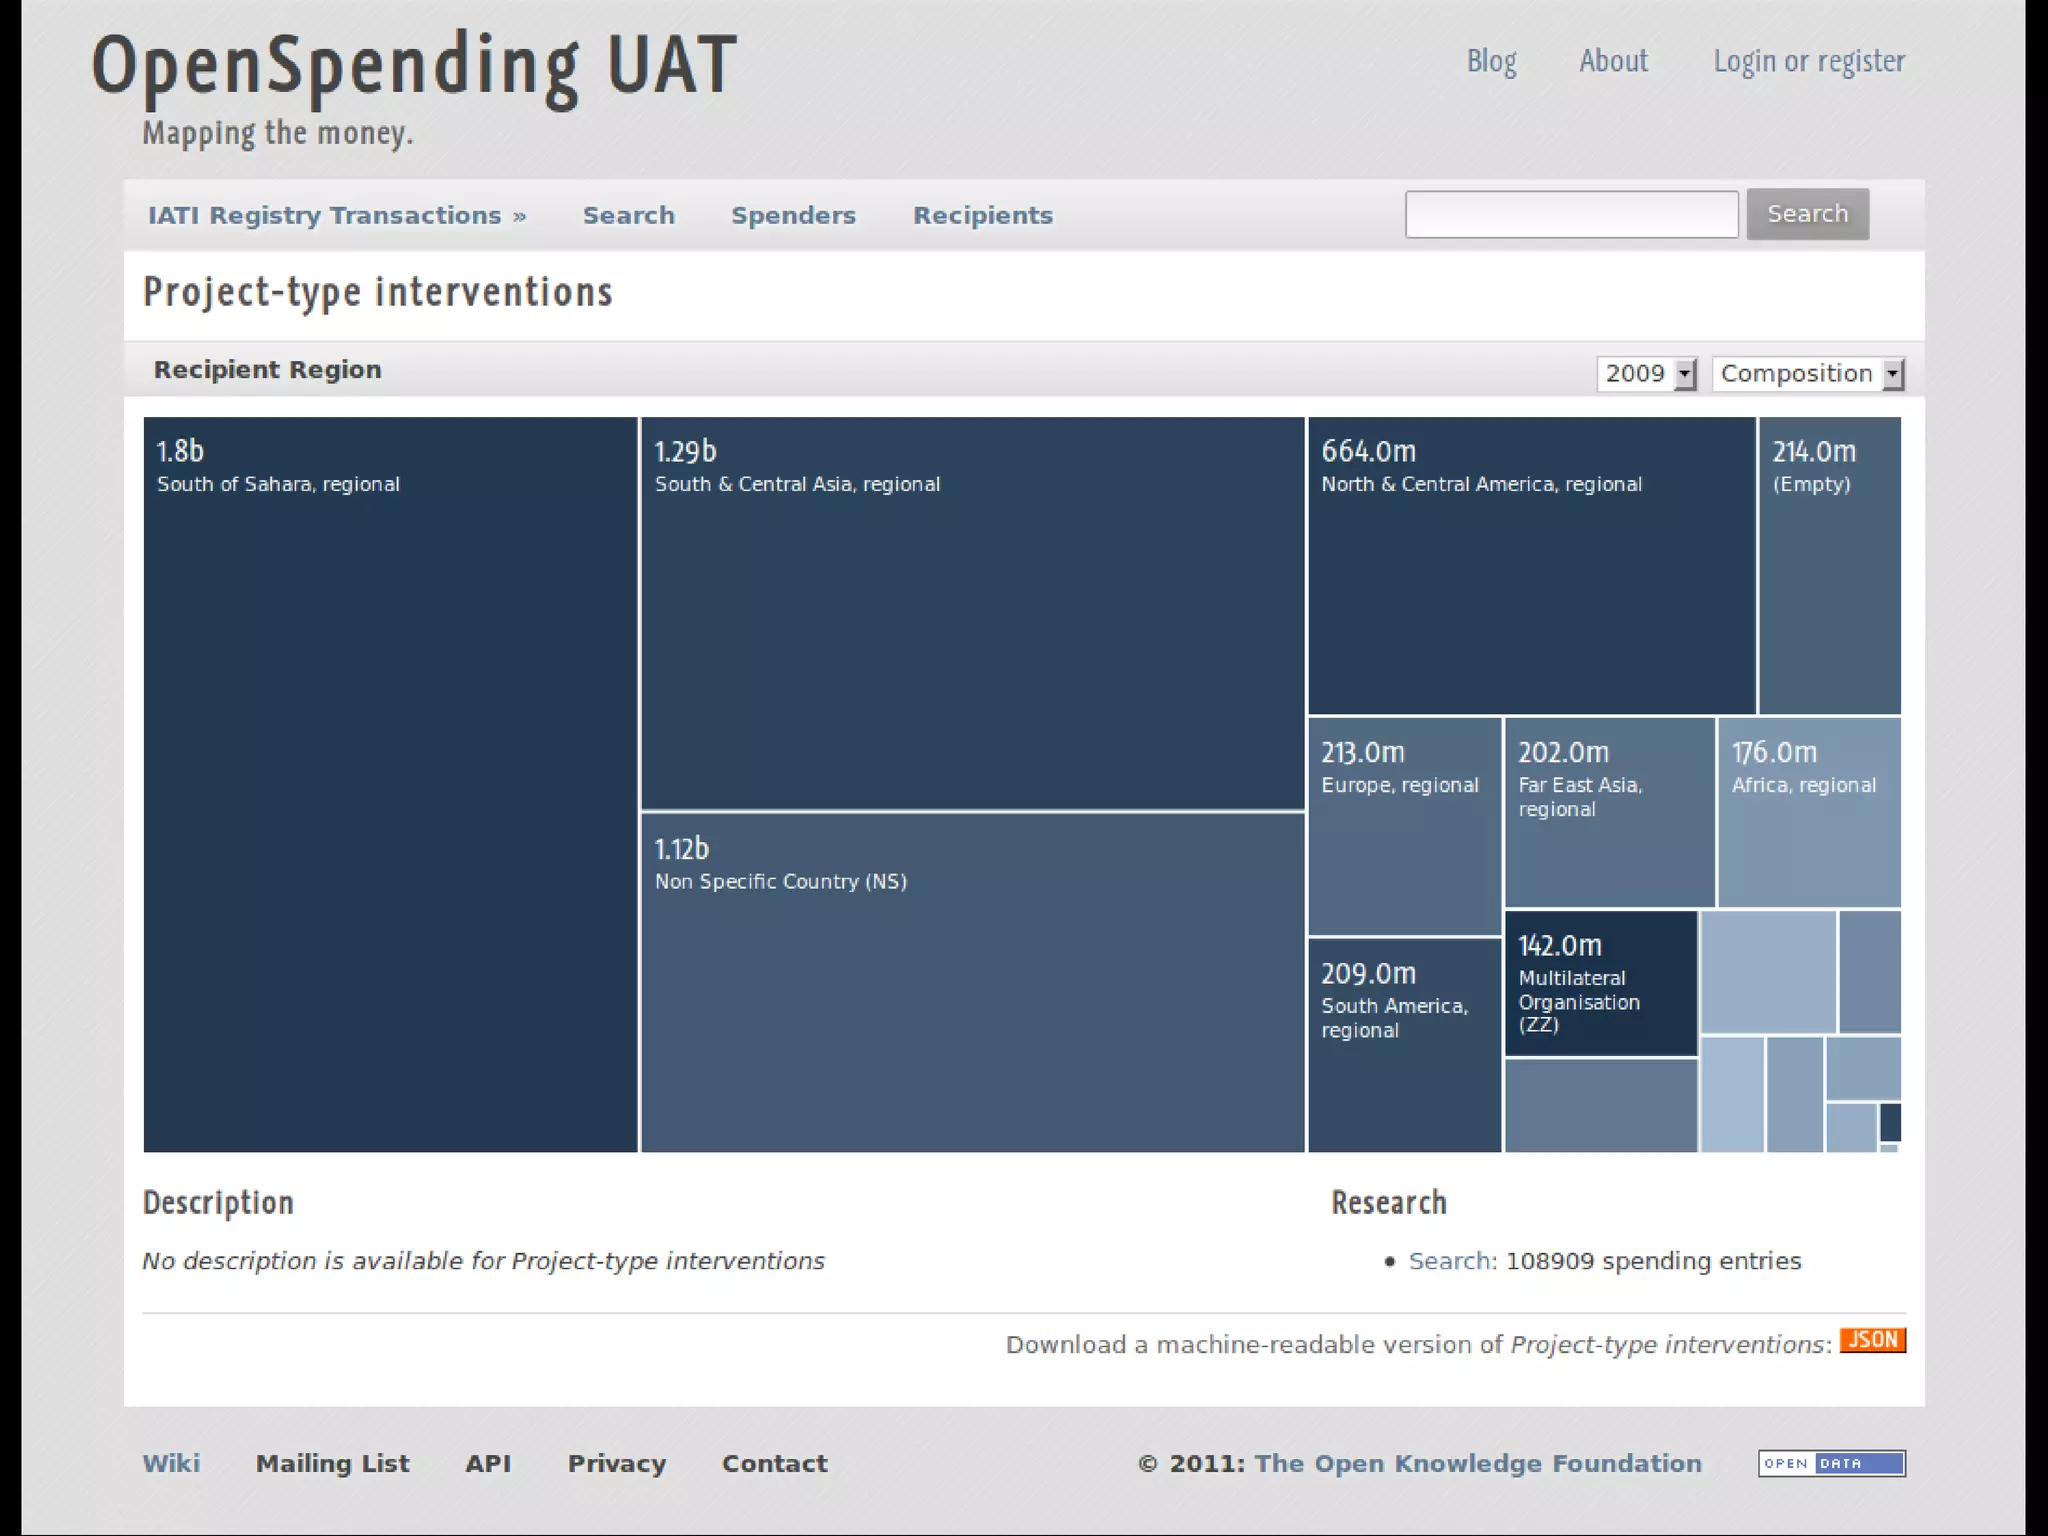
Task: Select the Africa, regional treemap tile
Action: point(1808,812)
